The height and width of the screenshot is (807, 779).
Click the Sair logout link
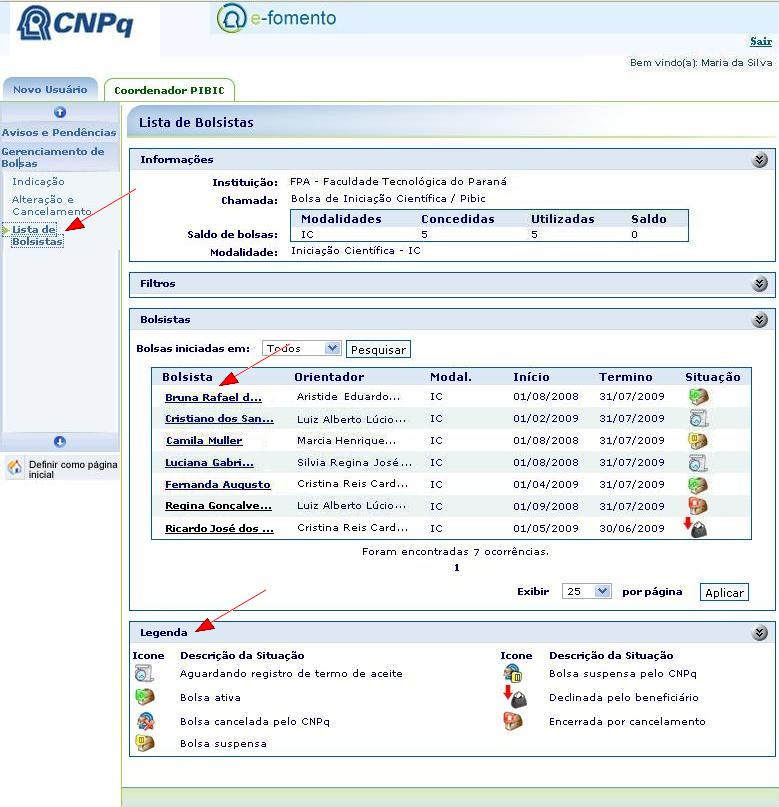coord(760,41)
